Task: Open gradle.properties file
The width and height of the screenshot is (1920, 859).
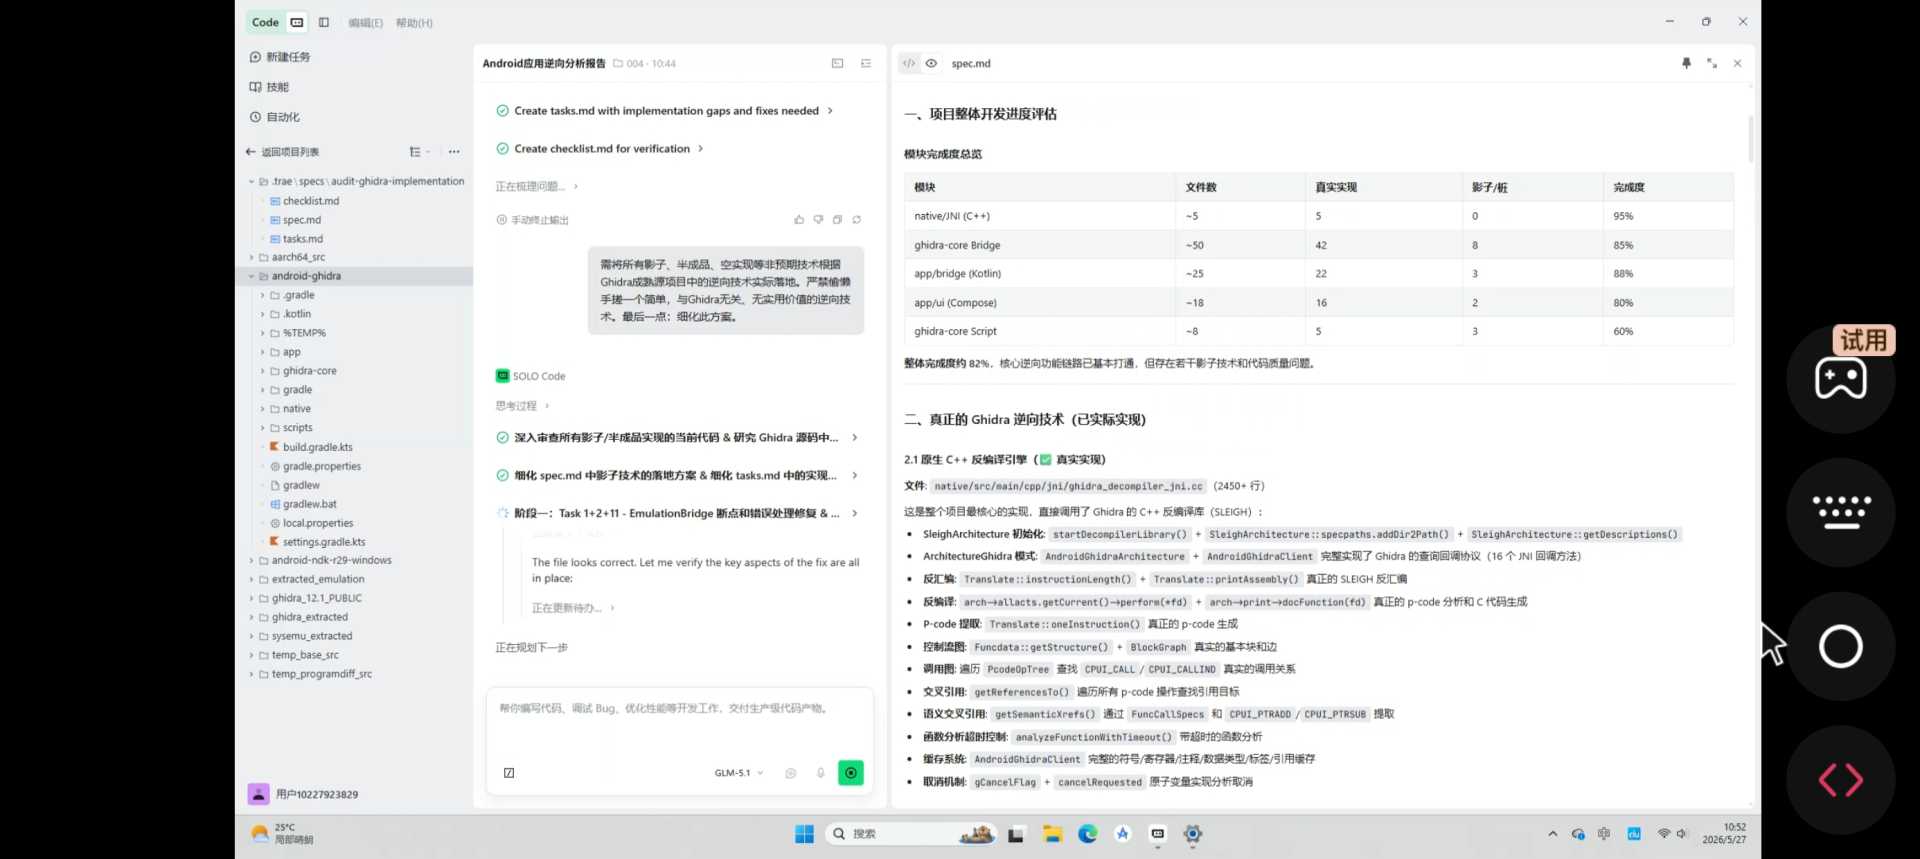Action: (321, 466)
